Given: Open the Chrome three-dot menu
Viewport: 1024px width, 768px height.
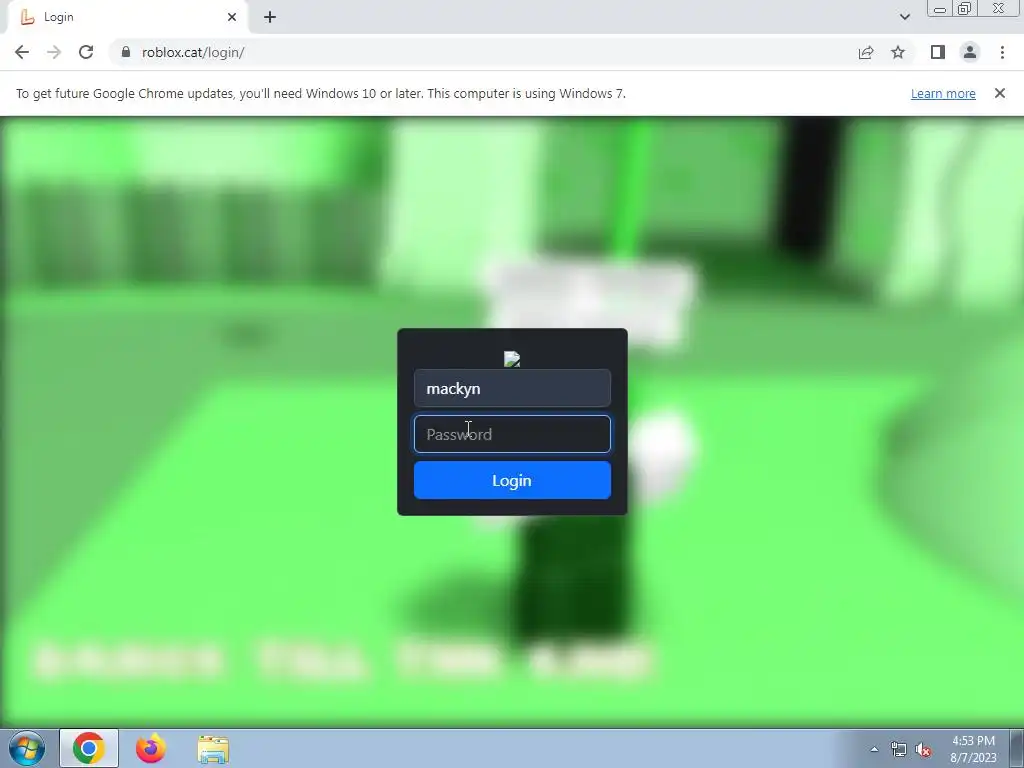Looking at the screenshot, I should [1002, 52].
